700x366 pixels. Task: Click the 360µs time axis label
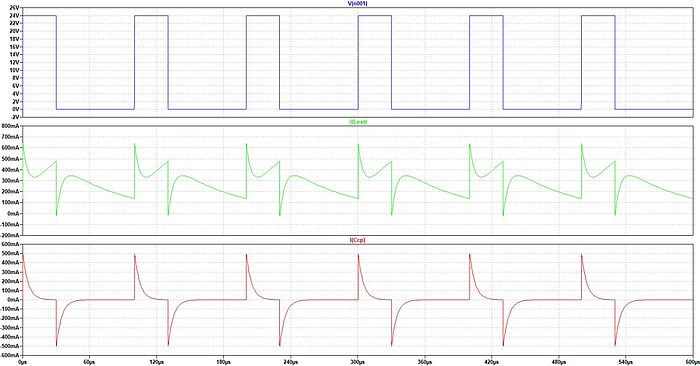click(x=425, y=362)
